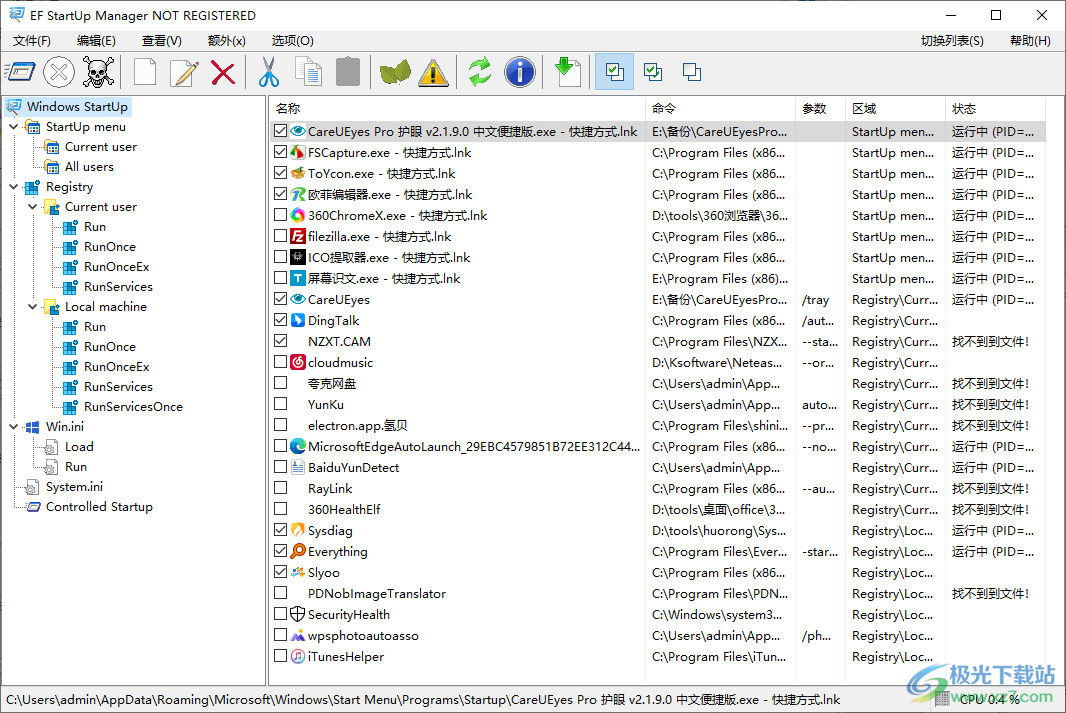Click the DingTalk blue icon
The width and height of the screenshot is (1066, 713).
tap(298, 320)
